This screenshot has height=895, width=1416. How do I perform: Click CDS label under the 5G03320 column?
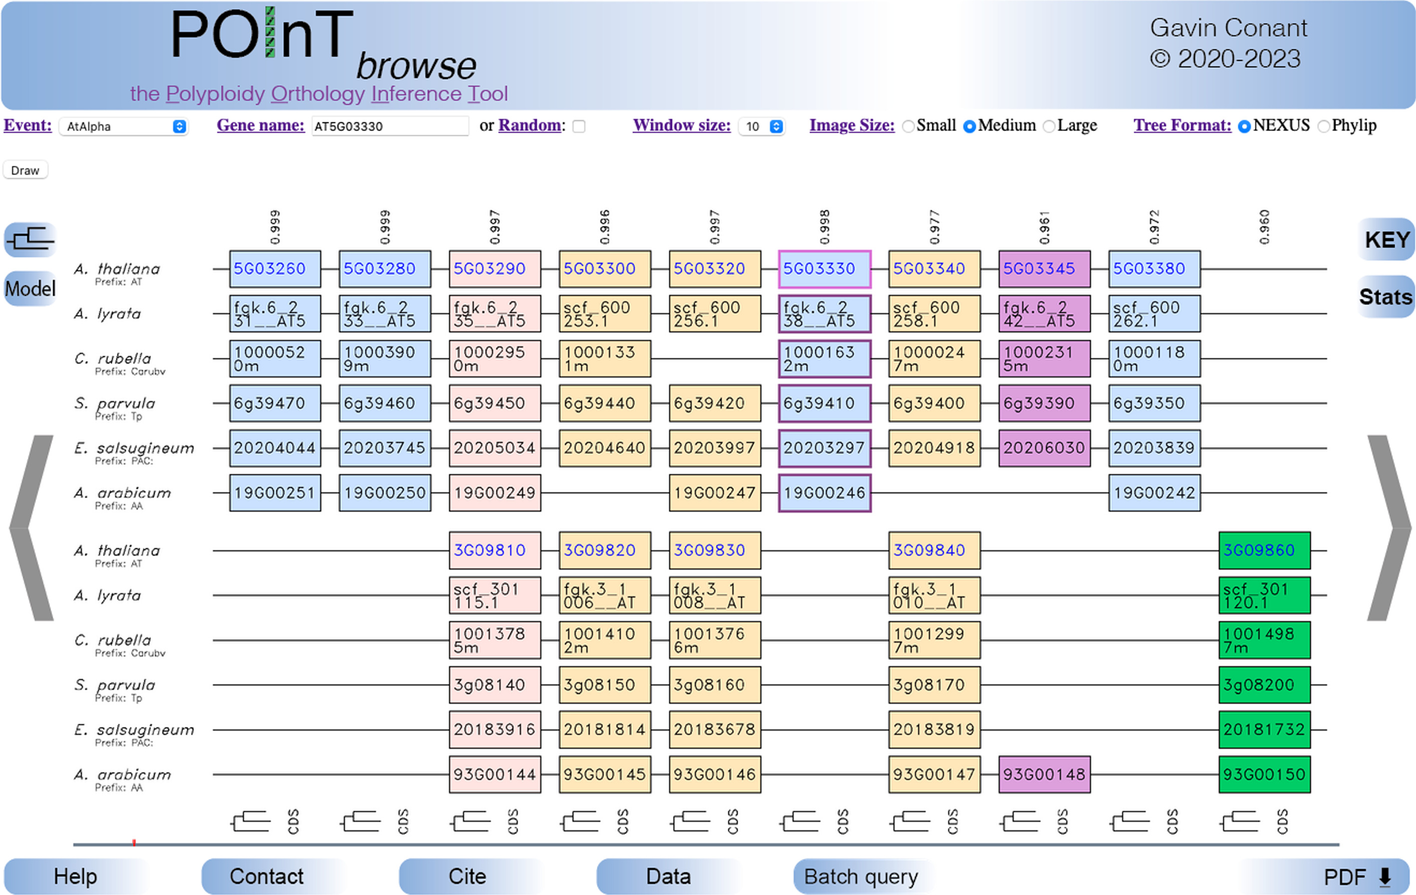[733, 821]
